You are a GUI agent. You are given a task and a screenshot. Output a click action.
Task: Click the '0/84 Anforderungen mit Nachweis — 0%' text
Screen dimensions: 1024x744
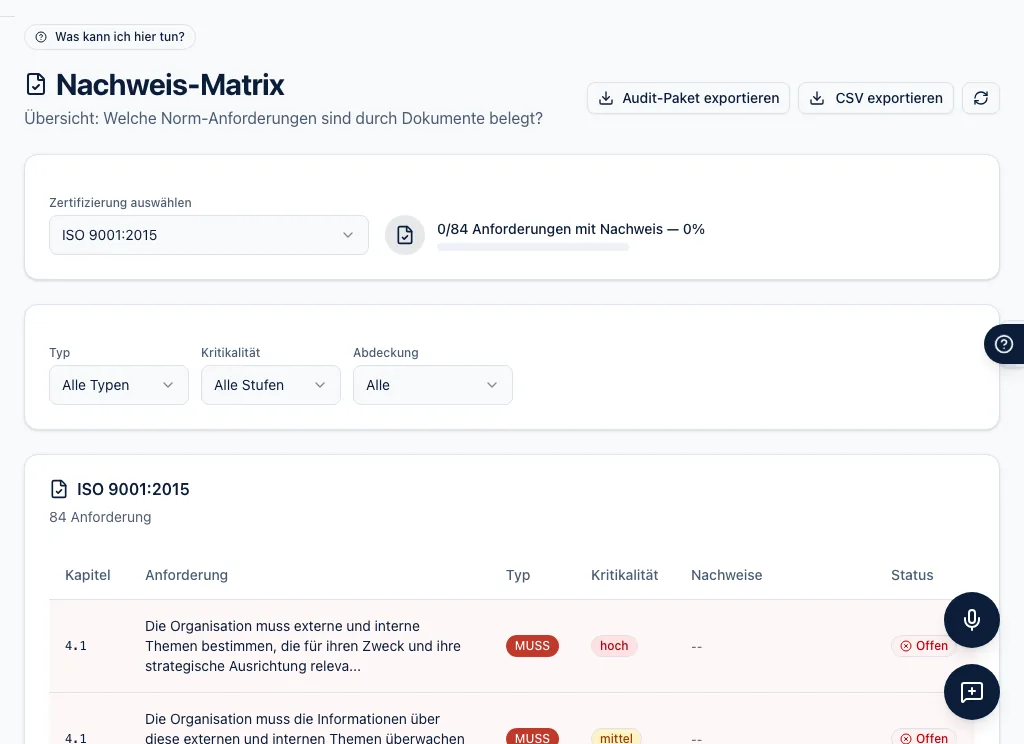[571, 229]
